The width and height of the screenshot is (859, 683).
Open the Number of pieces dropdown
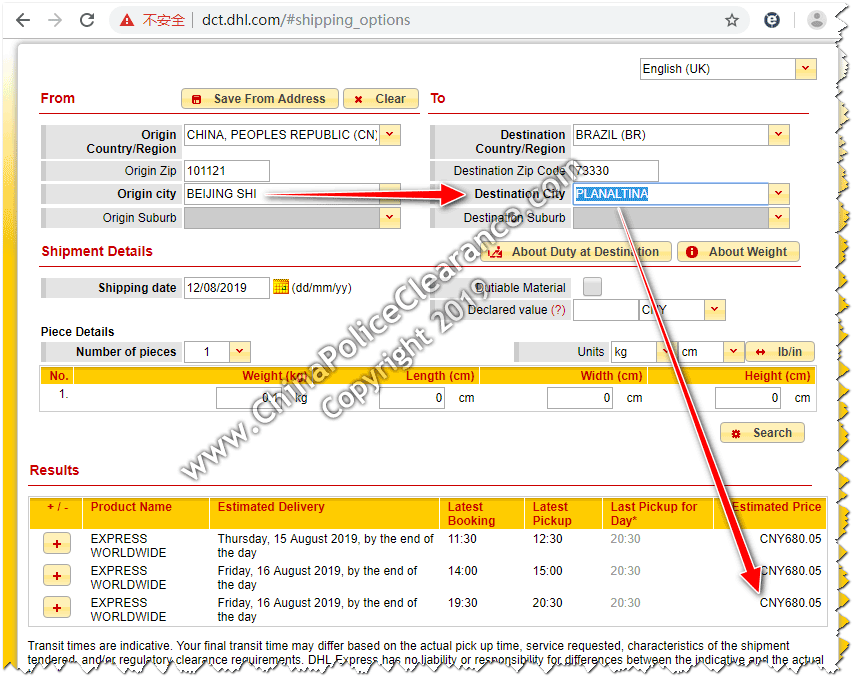239,352
